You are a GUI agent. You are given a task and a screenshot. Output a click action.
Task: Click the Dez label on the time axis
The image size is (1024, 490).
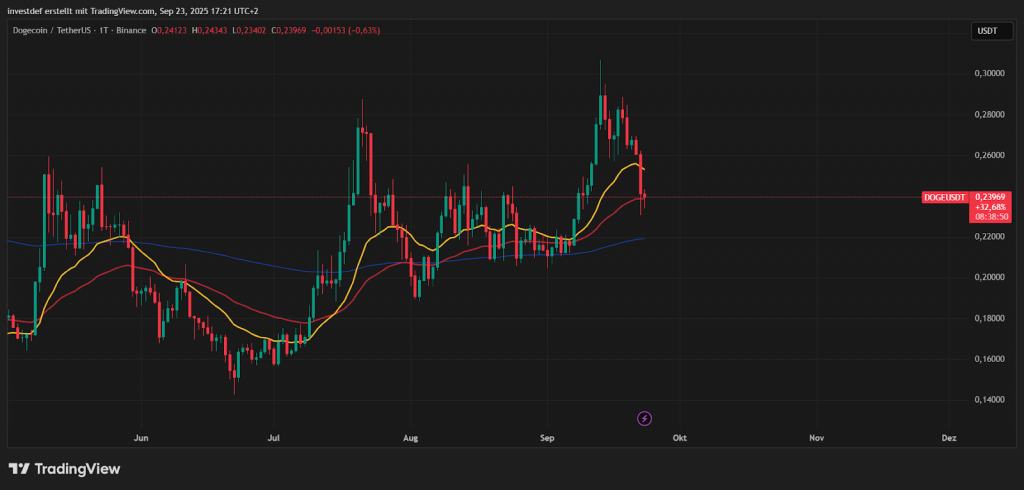949,438
